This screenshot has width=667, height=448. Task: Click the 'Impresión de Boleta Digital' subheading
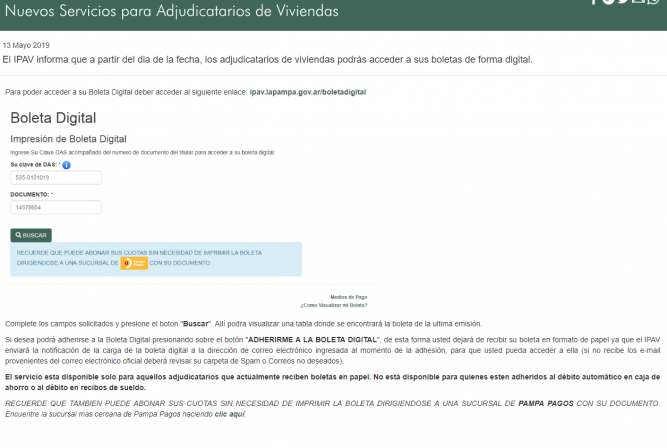[68, 139]
